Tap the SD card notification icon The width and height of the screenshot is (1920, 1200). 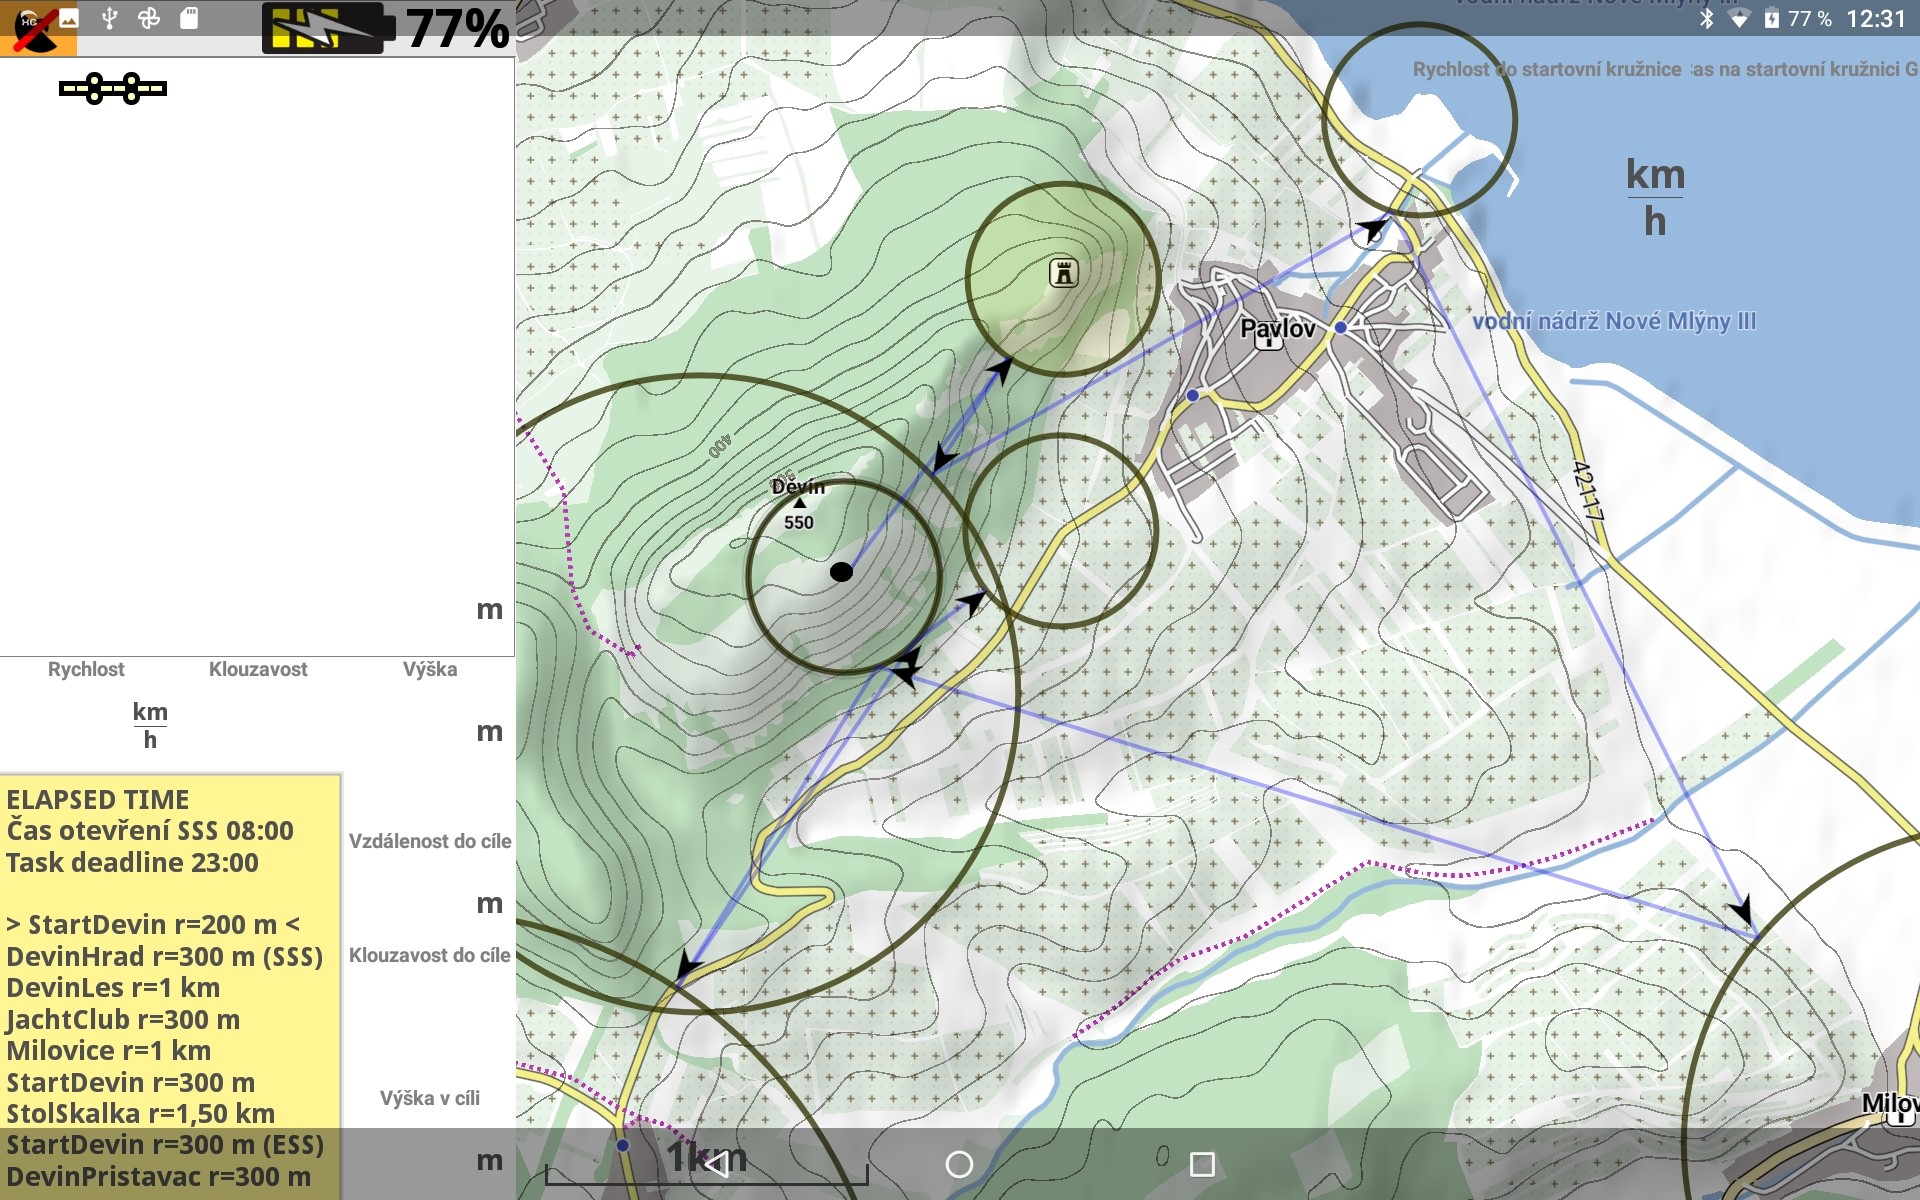[x=189, y=18]
